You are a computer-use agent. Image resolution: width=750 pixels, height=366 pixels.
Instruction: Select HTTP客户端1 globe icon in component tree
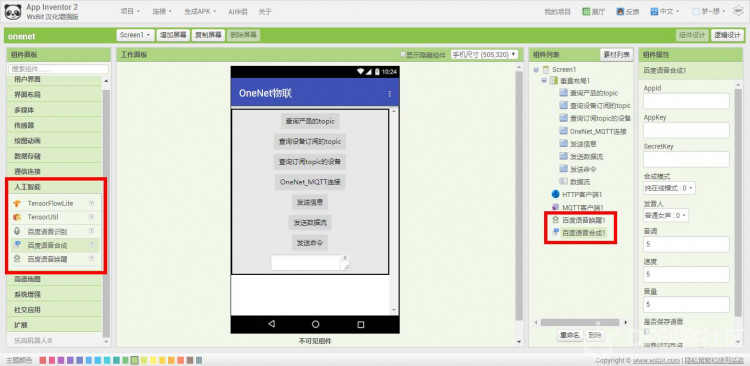555,194
